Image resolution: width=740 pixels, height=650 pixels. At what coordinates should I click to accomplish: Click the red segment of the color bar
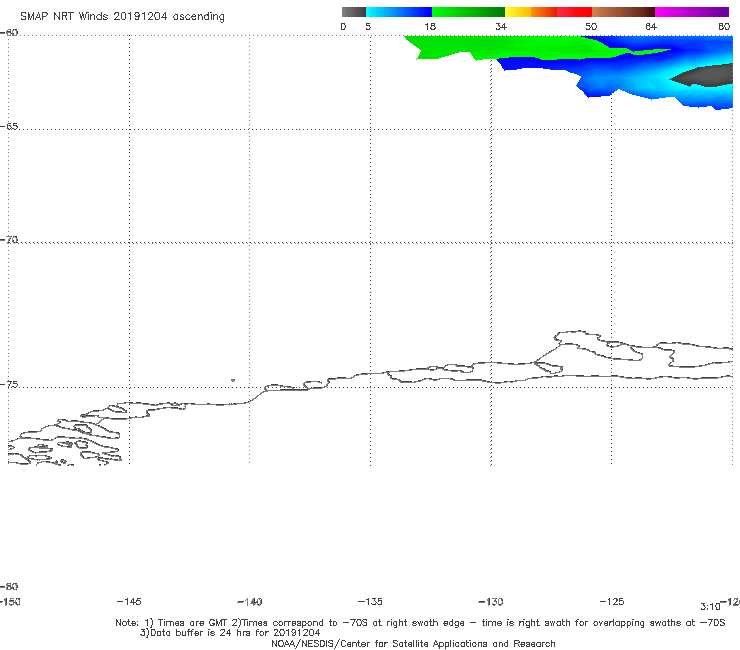point(574,12)
